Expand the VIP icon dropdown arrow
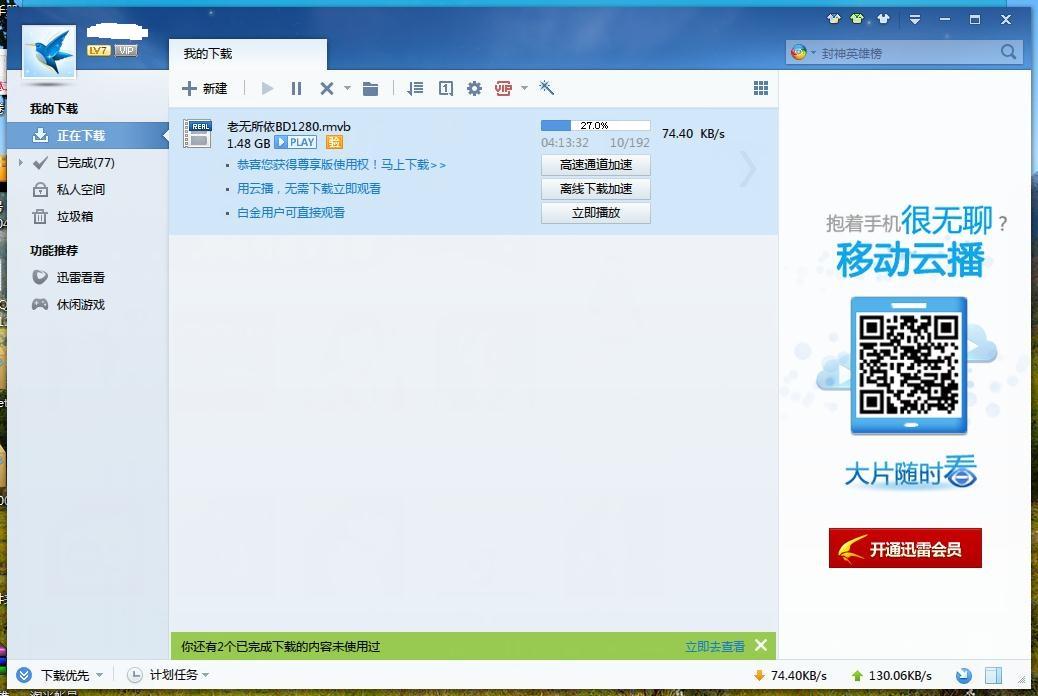This screenshot has width=1038, height=696. tap(524, 87)
